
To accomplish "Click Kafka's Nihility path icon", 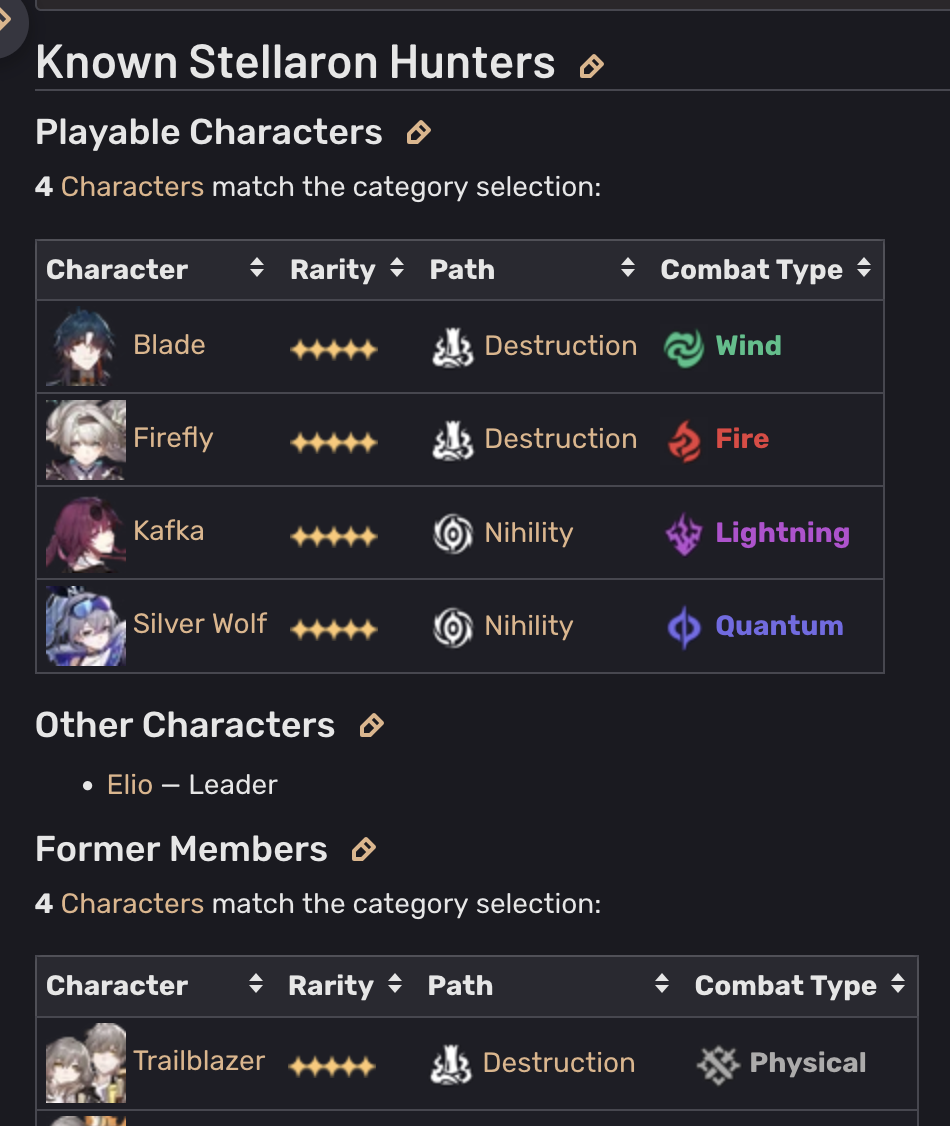I will [452, 534].
